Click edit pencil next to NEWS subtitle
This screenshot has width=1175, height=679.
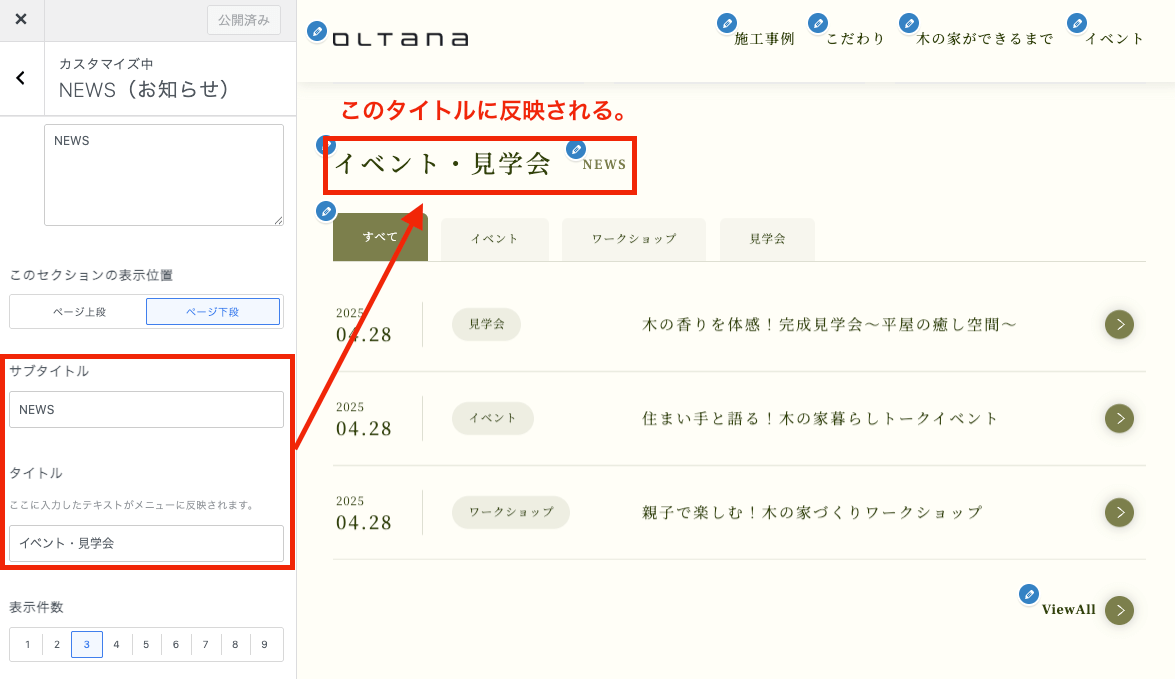(576, 150)
